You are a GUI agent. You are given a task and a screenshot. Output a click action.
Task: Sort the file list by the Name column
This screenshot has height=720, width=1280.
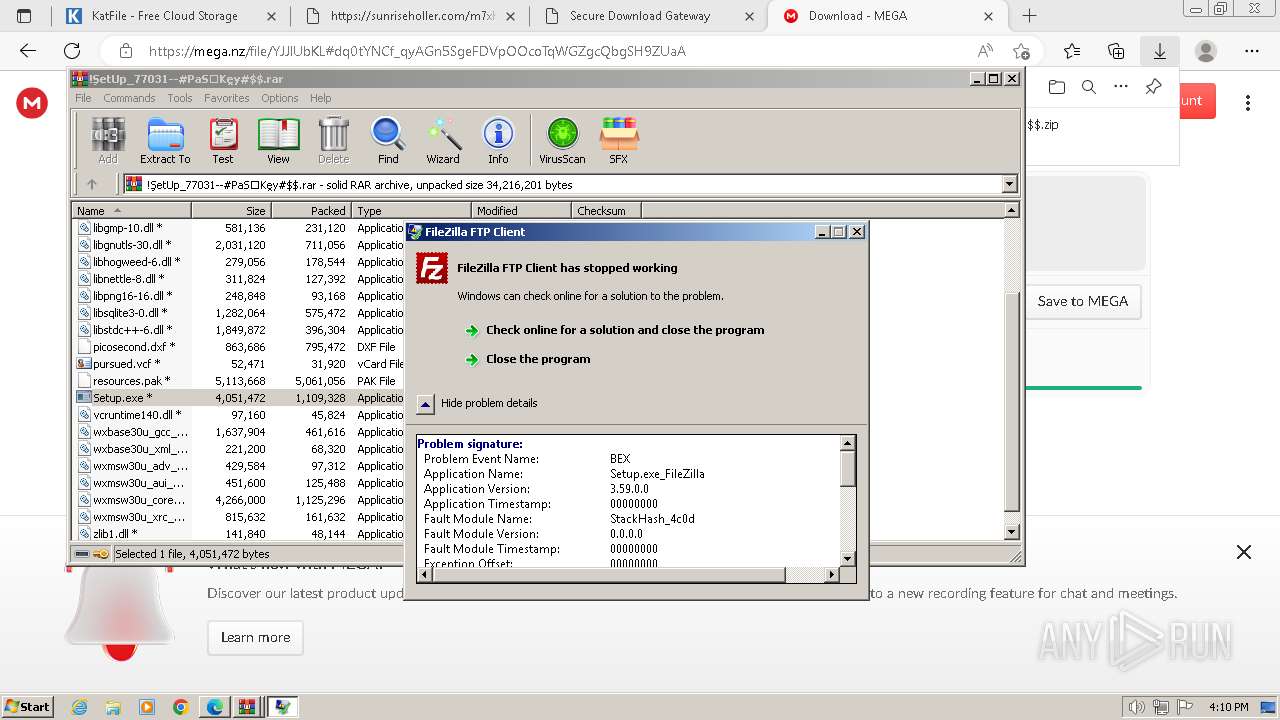click(131, 211)
